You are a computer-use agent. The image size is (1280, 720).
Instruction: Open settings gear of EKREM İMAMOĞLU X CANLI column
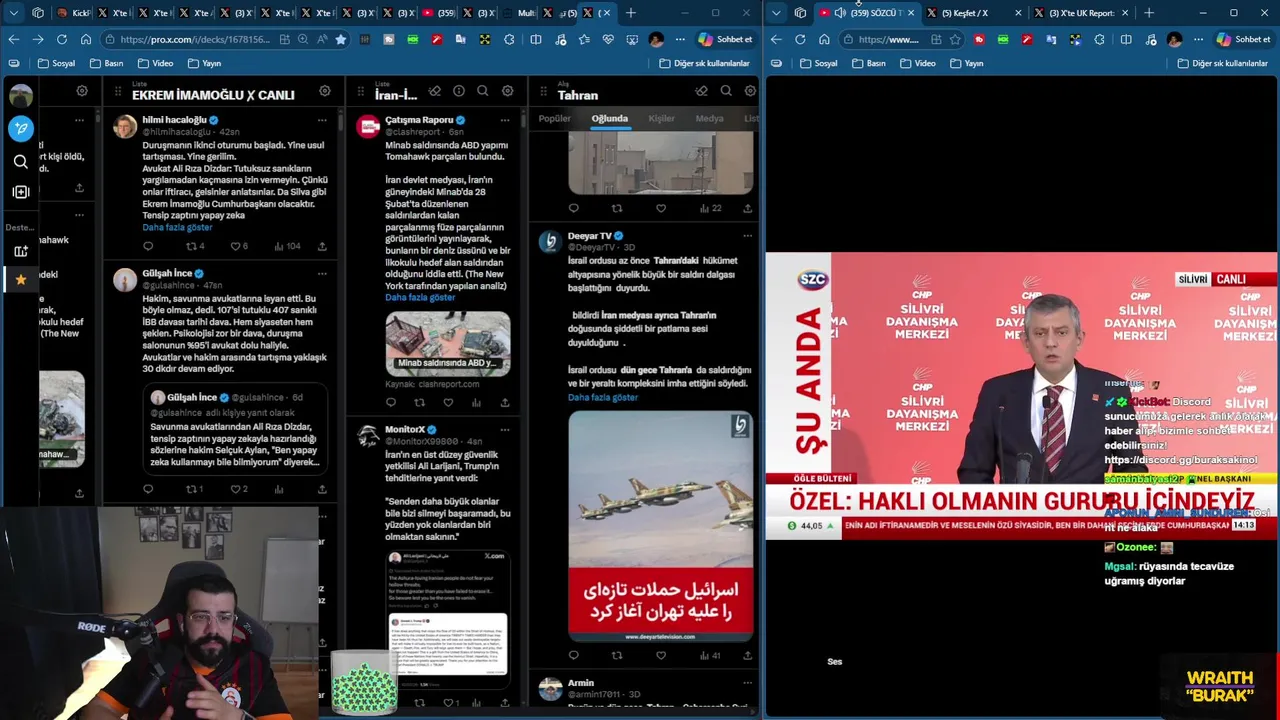click(324, 91)
